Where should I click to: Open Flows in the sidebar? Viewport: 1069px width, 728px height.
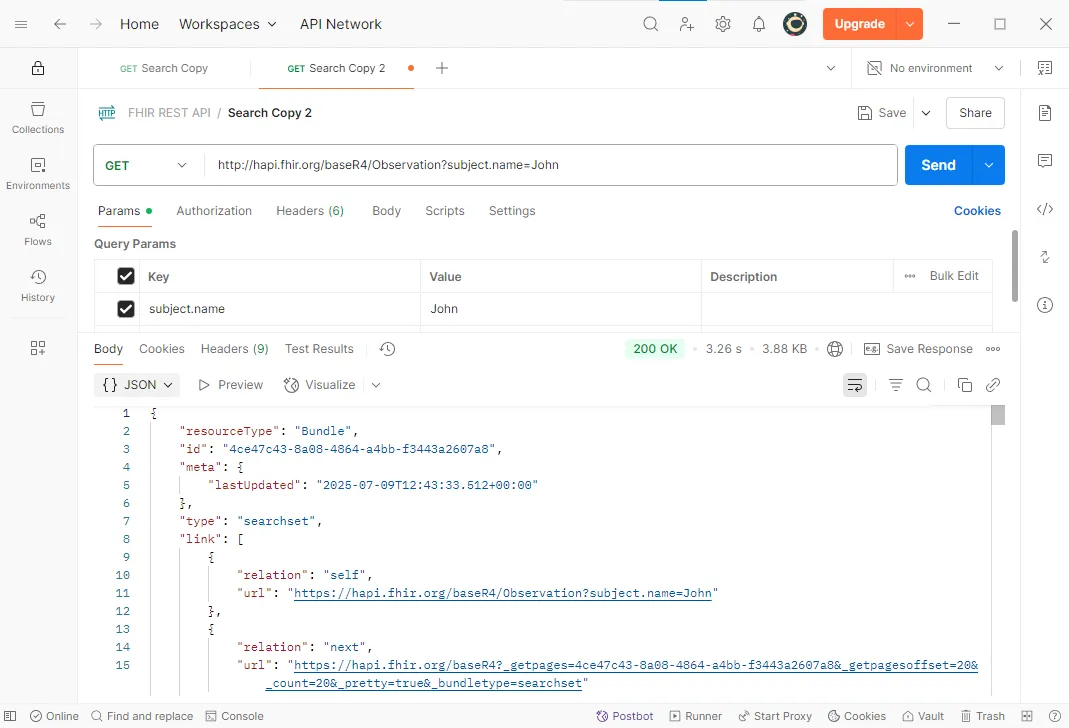[38, 230]
